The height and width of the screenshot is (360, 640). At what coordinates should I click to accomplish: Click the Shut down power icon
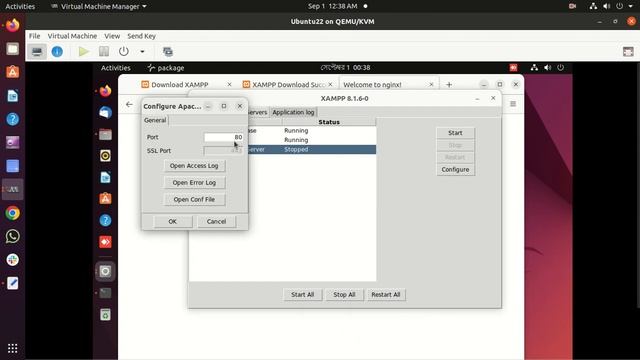124,52
